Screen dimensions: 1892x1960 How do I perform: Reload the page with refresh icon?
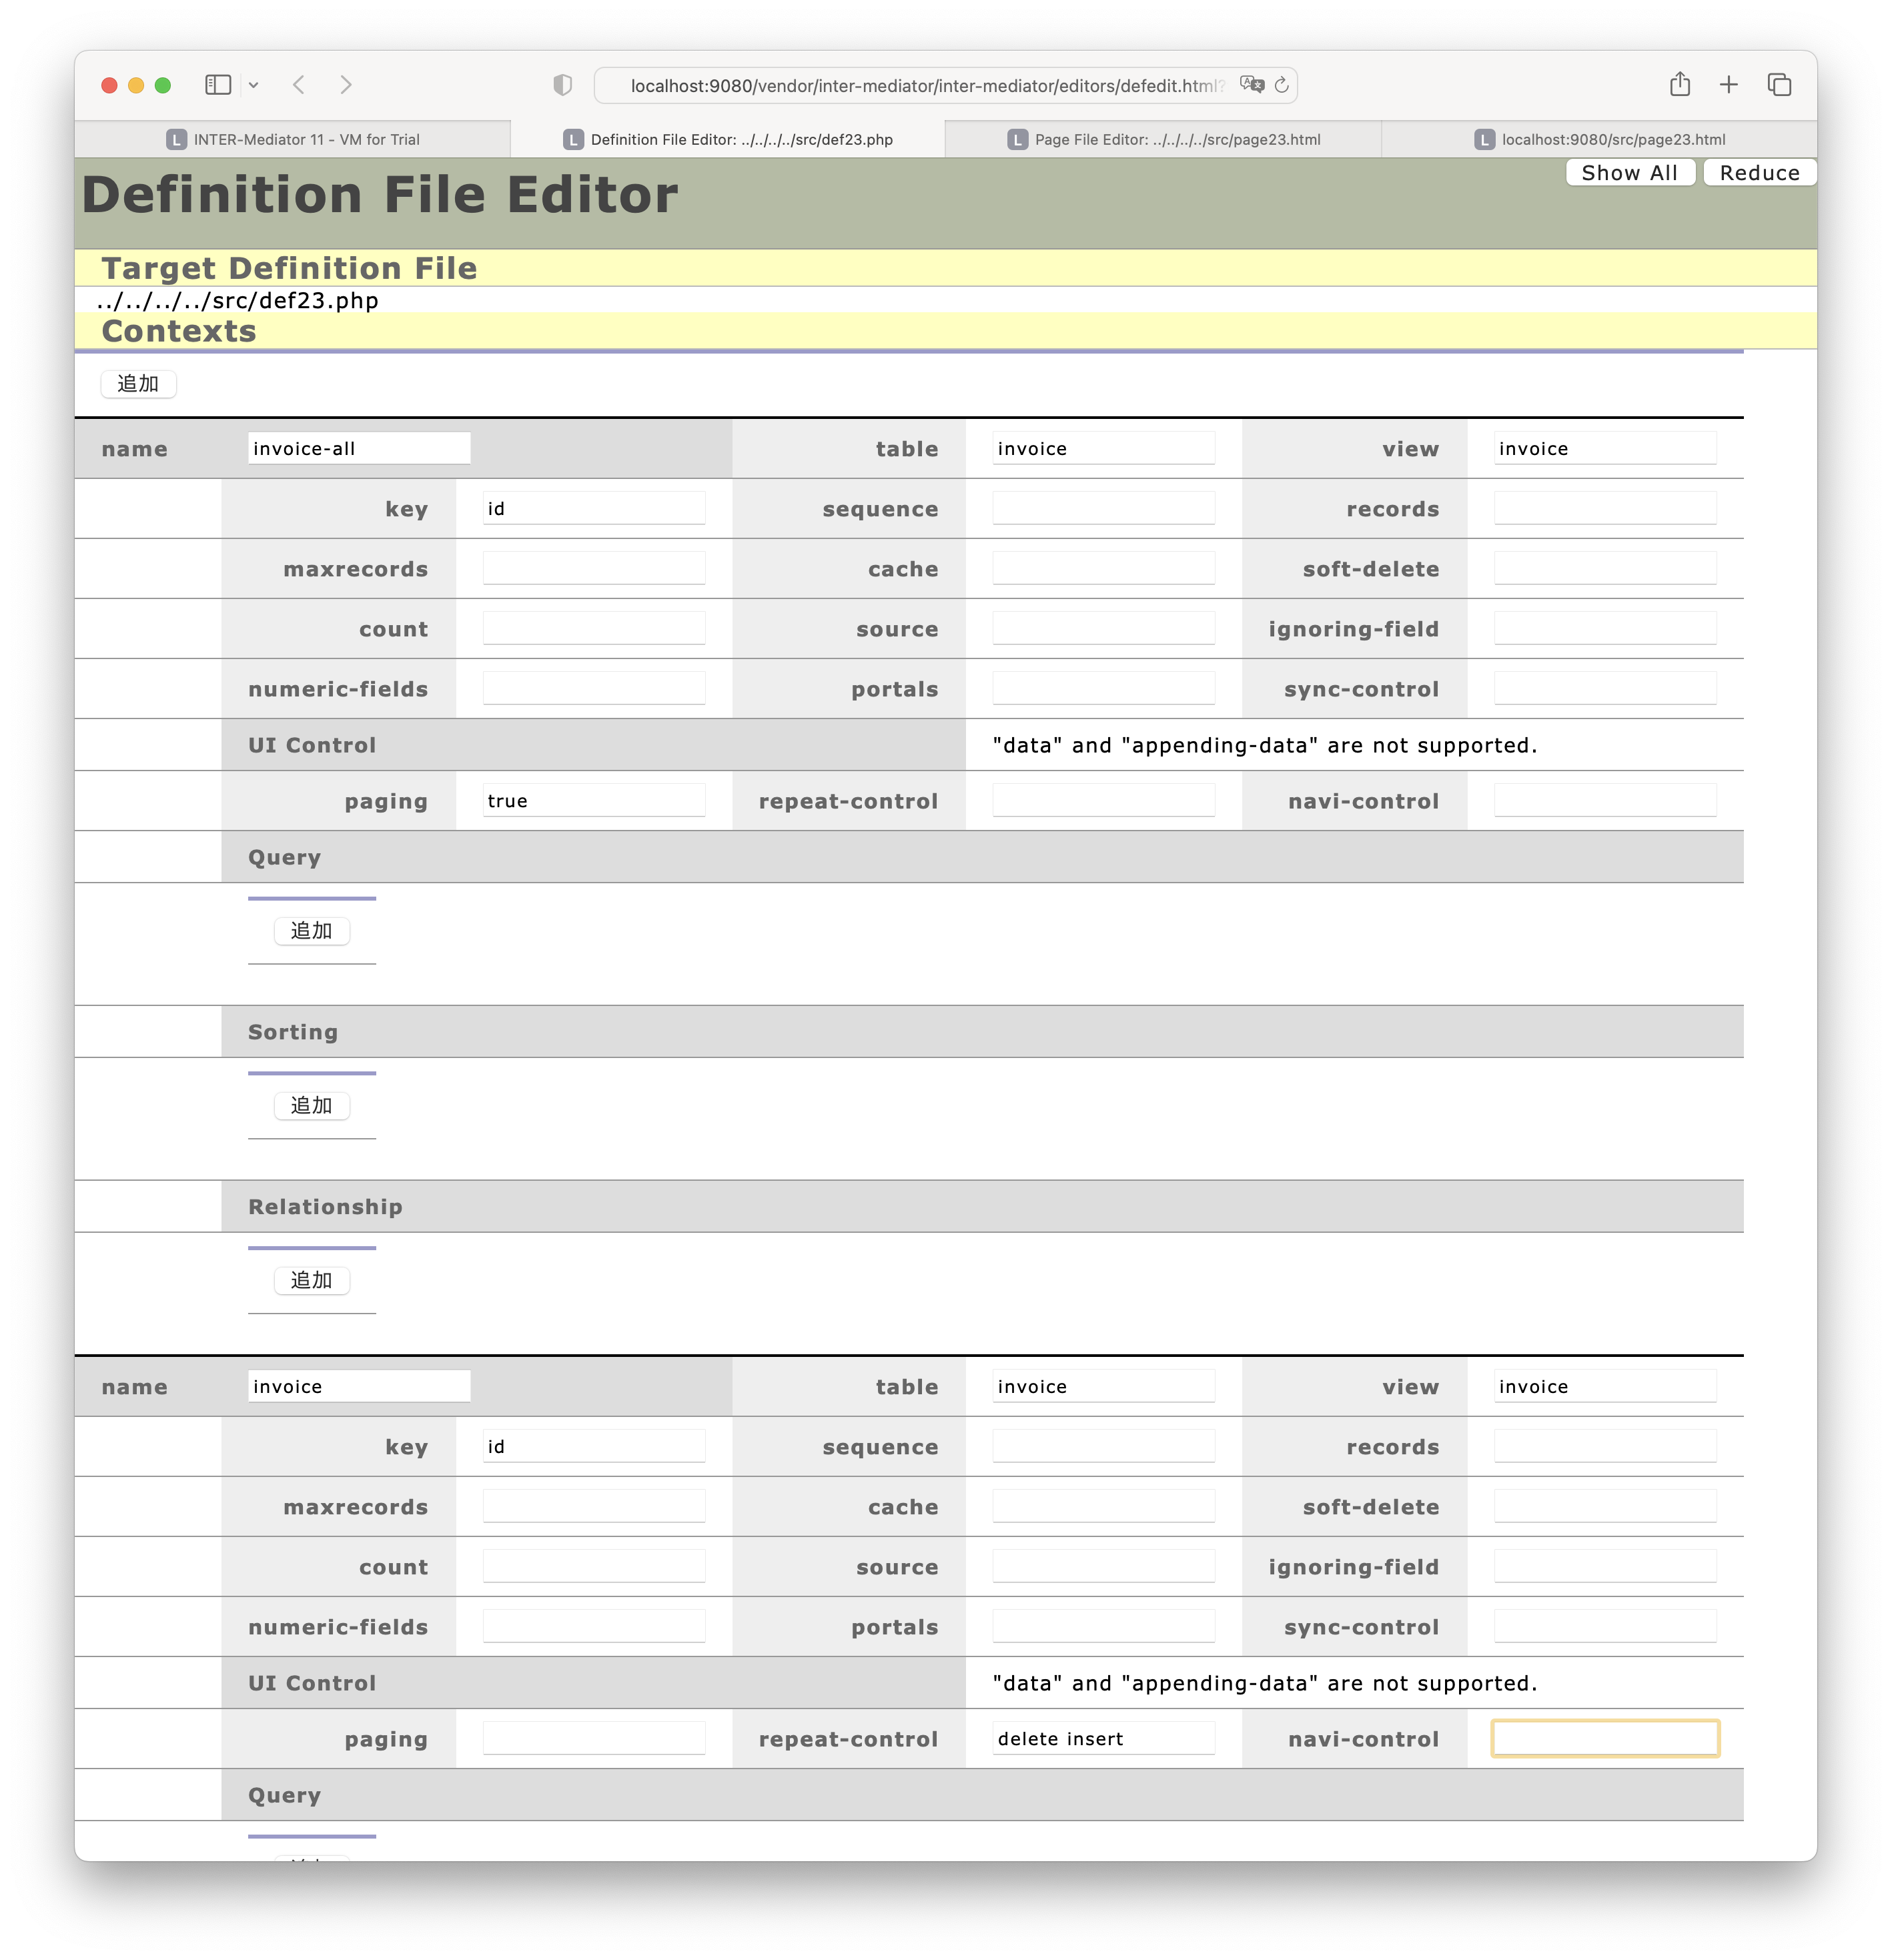click(x=1282, y=85)
